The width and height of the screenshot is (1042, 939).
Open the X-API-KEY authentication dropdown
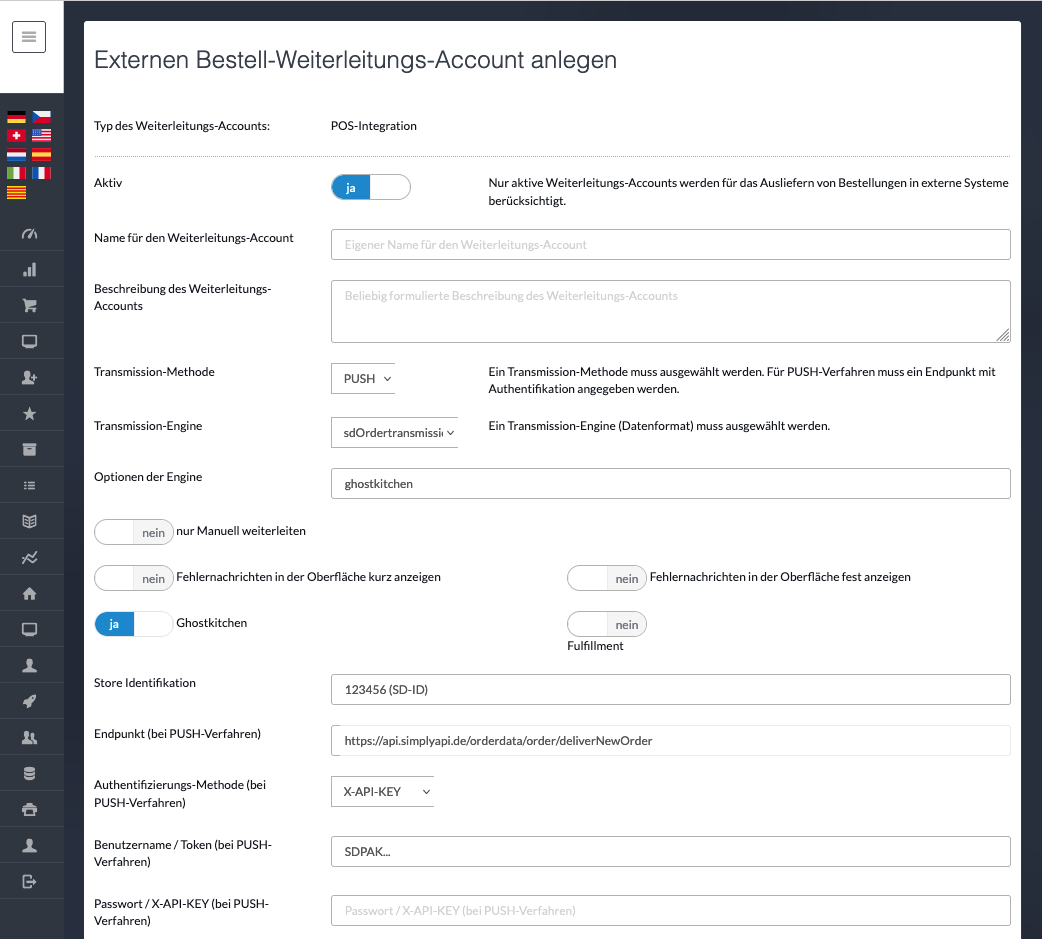point(383,791)
